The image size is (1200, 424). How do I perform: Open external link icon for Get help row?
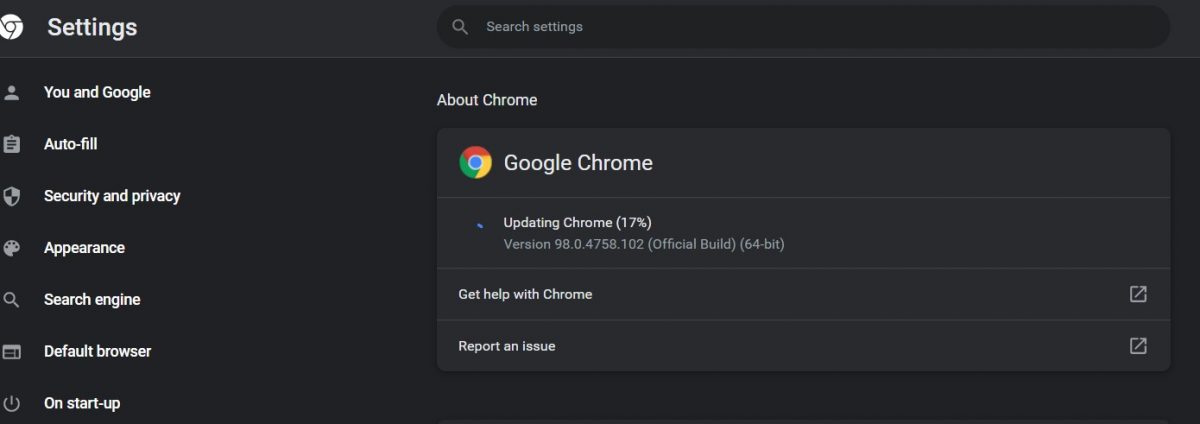point(1138,294)
